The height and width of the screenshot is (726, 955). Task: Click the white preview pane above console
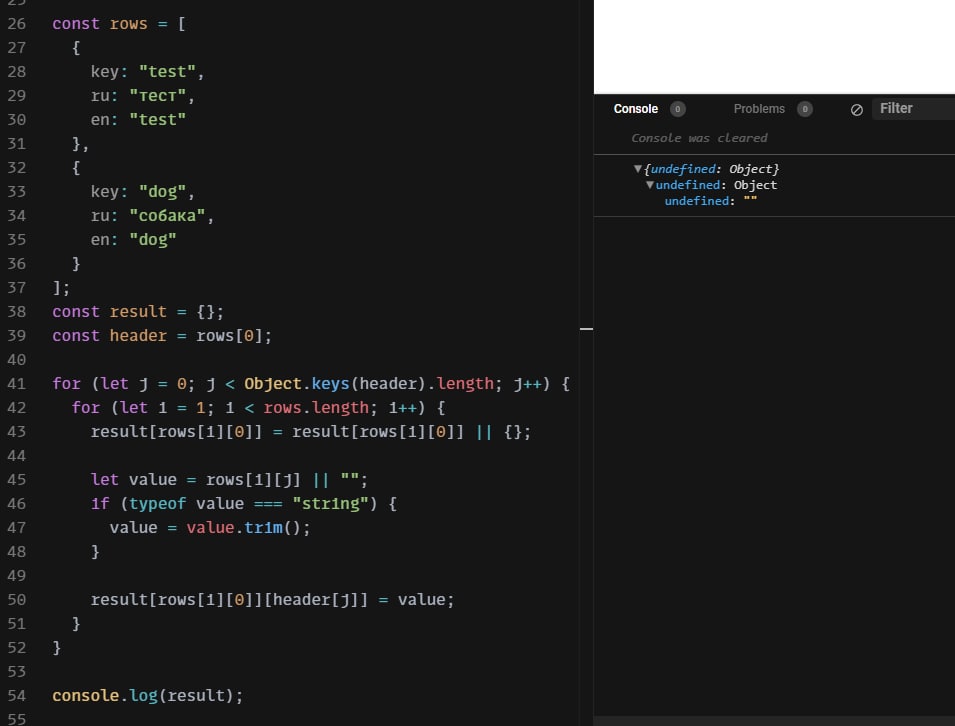pos(774,47)
